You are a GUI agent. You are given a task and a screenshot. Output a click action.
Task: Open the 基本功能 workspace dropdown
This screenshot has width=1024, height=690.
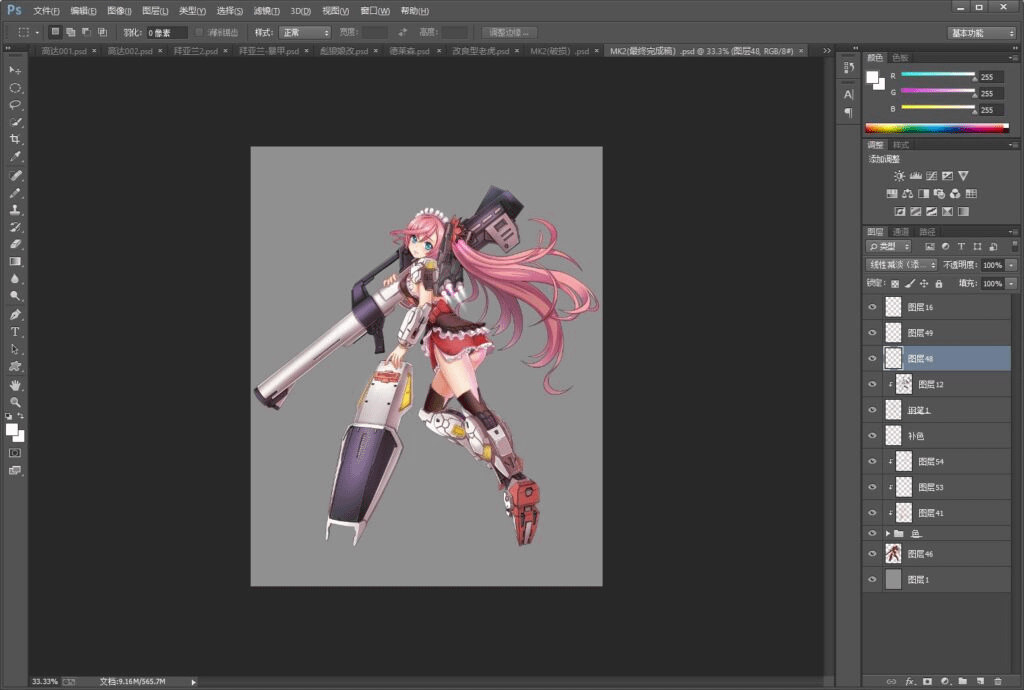[982, 33]
